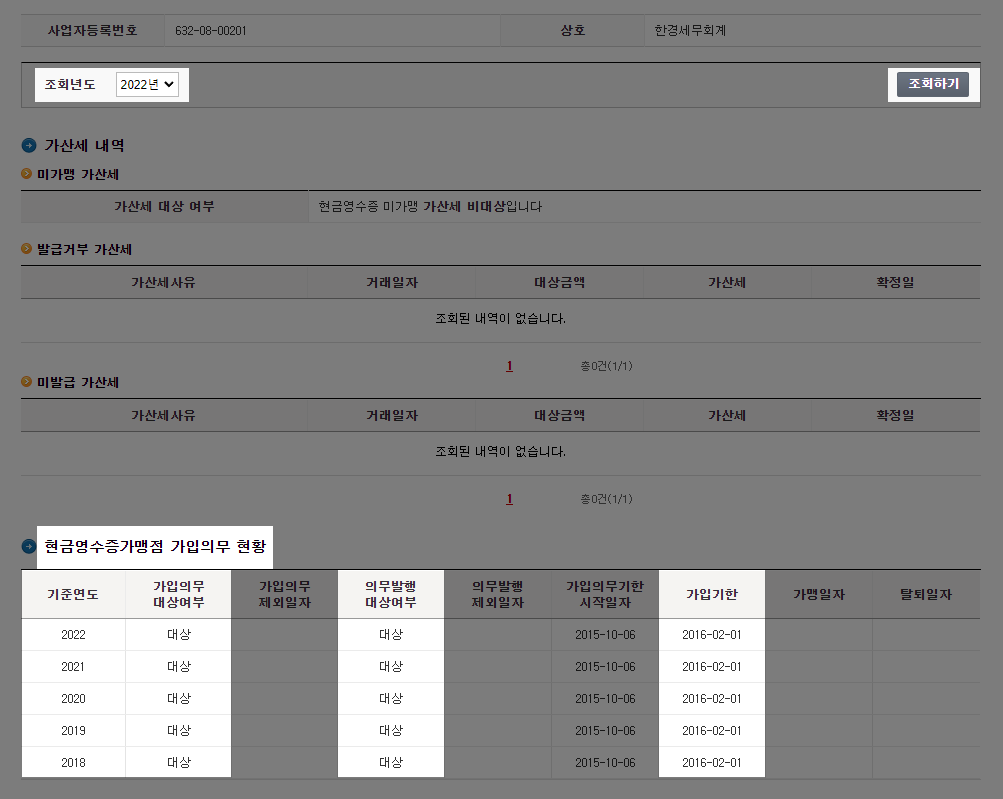Click 확정일 header in 미발급 가산세 table
Screen dimensions: 1003x799
896,415
